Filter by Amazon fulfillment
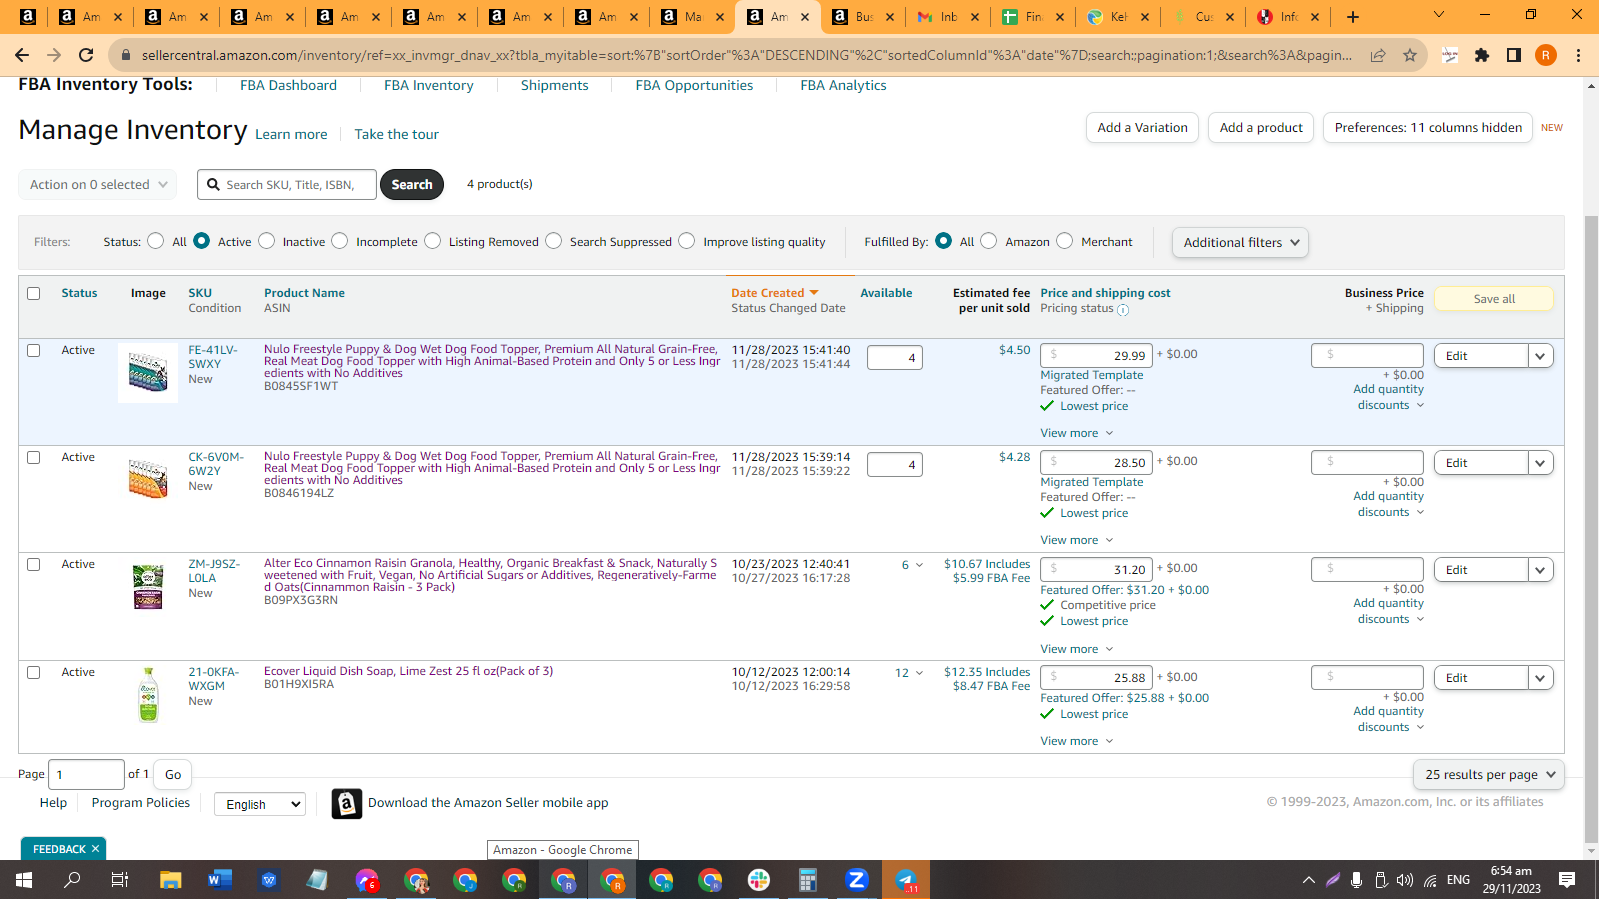 (x=989, y=241)
